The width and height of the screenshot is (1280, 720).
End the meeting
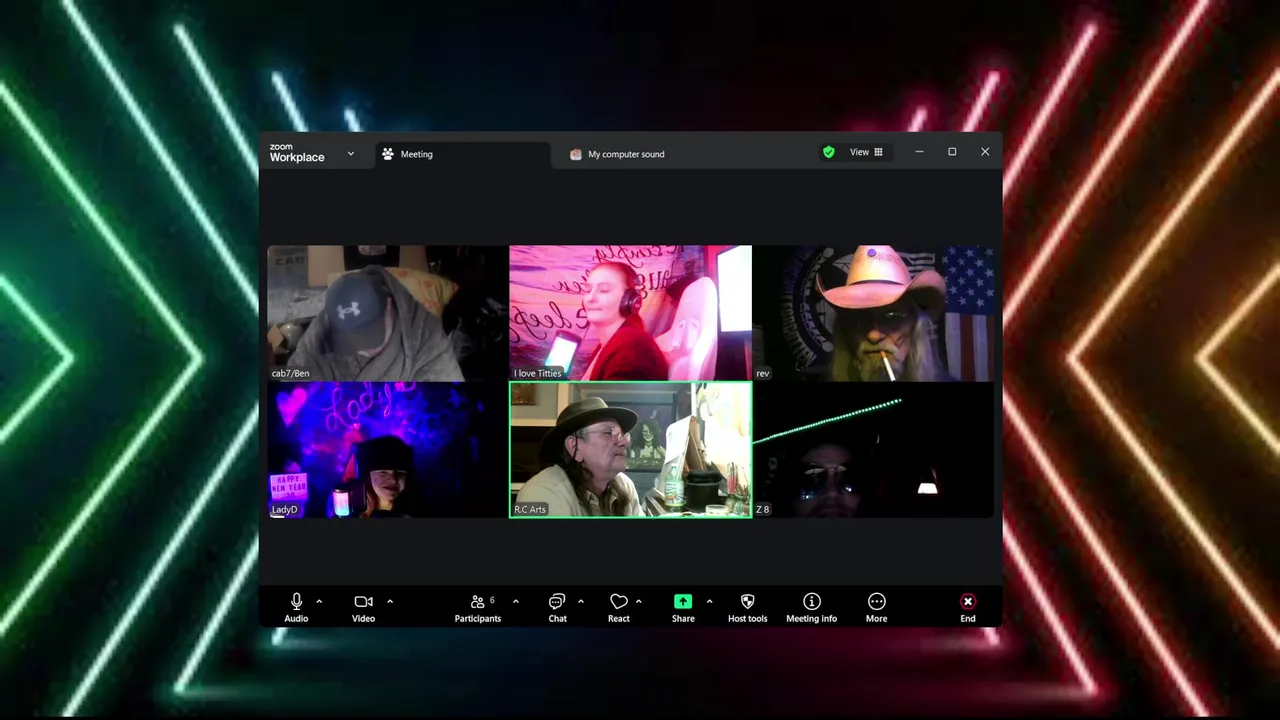(968, 607)
